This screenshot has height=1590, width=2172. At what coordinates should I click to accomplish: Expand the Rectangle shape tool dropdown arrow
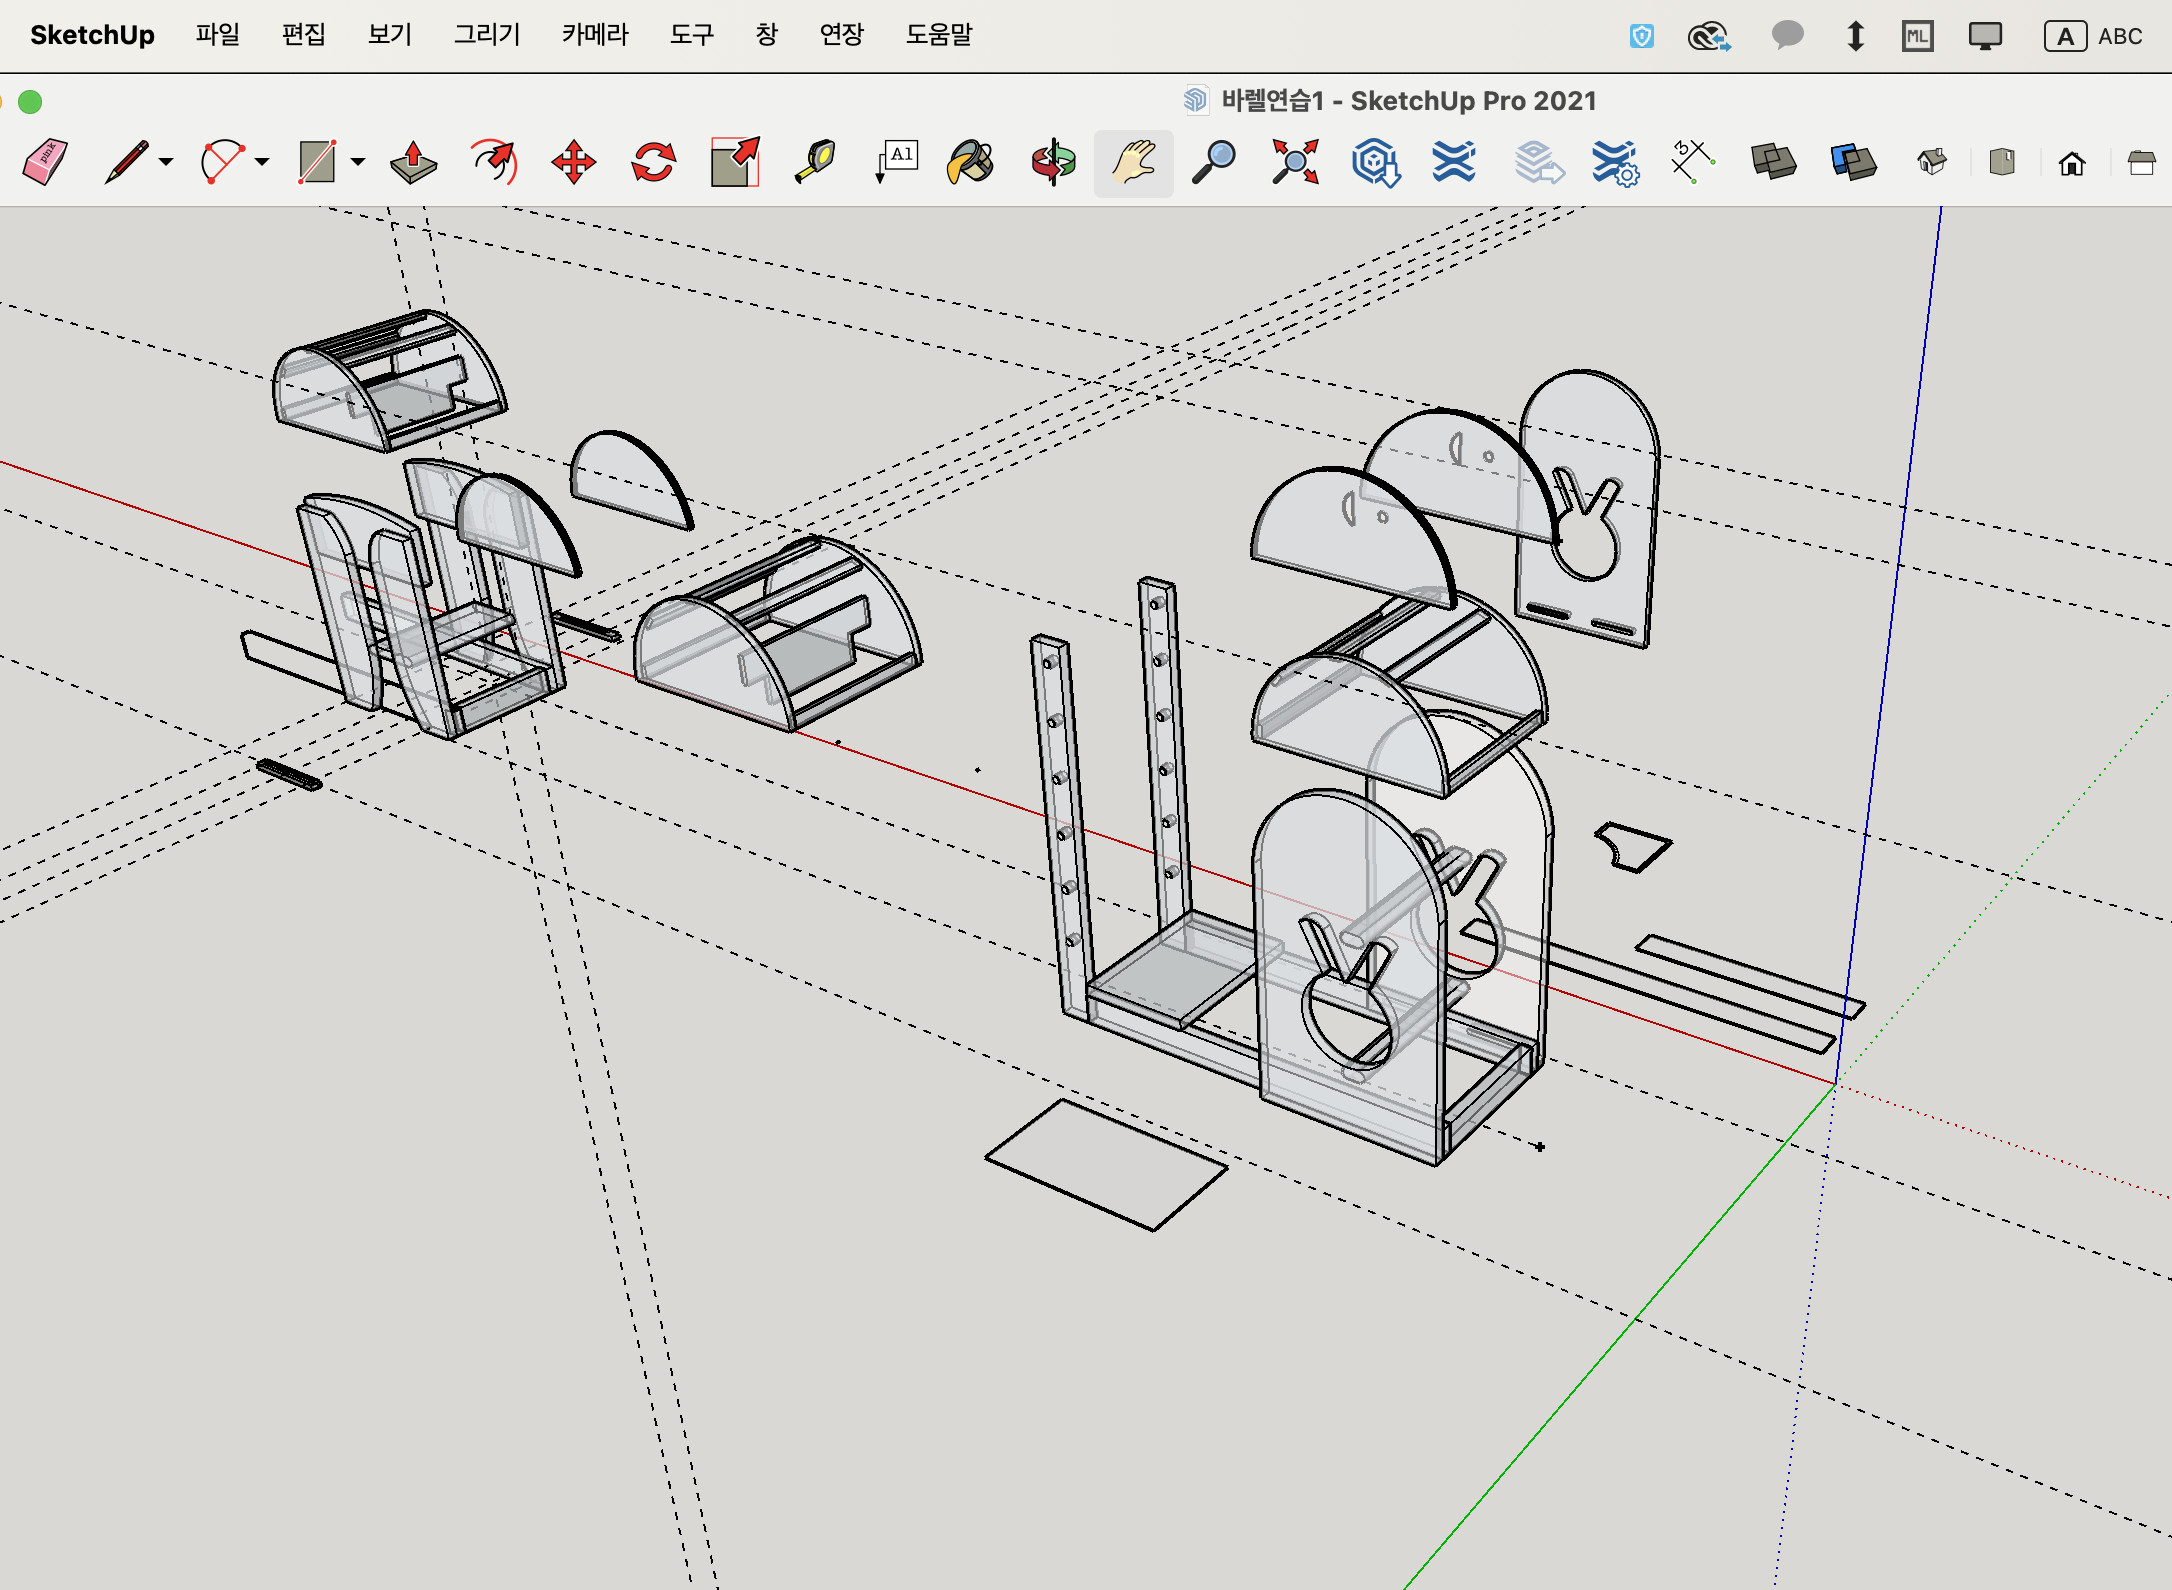[x=358, y=162]
